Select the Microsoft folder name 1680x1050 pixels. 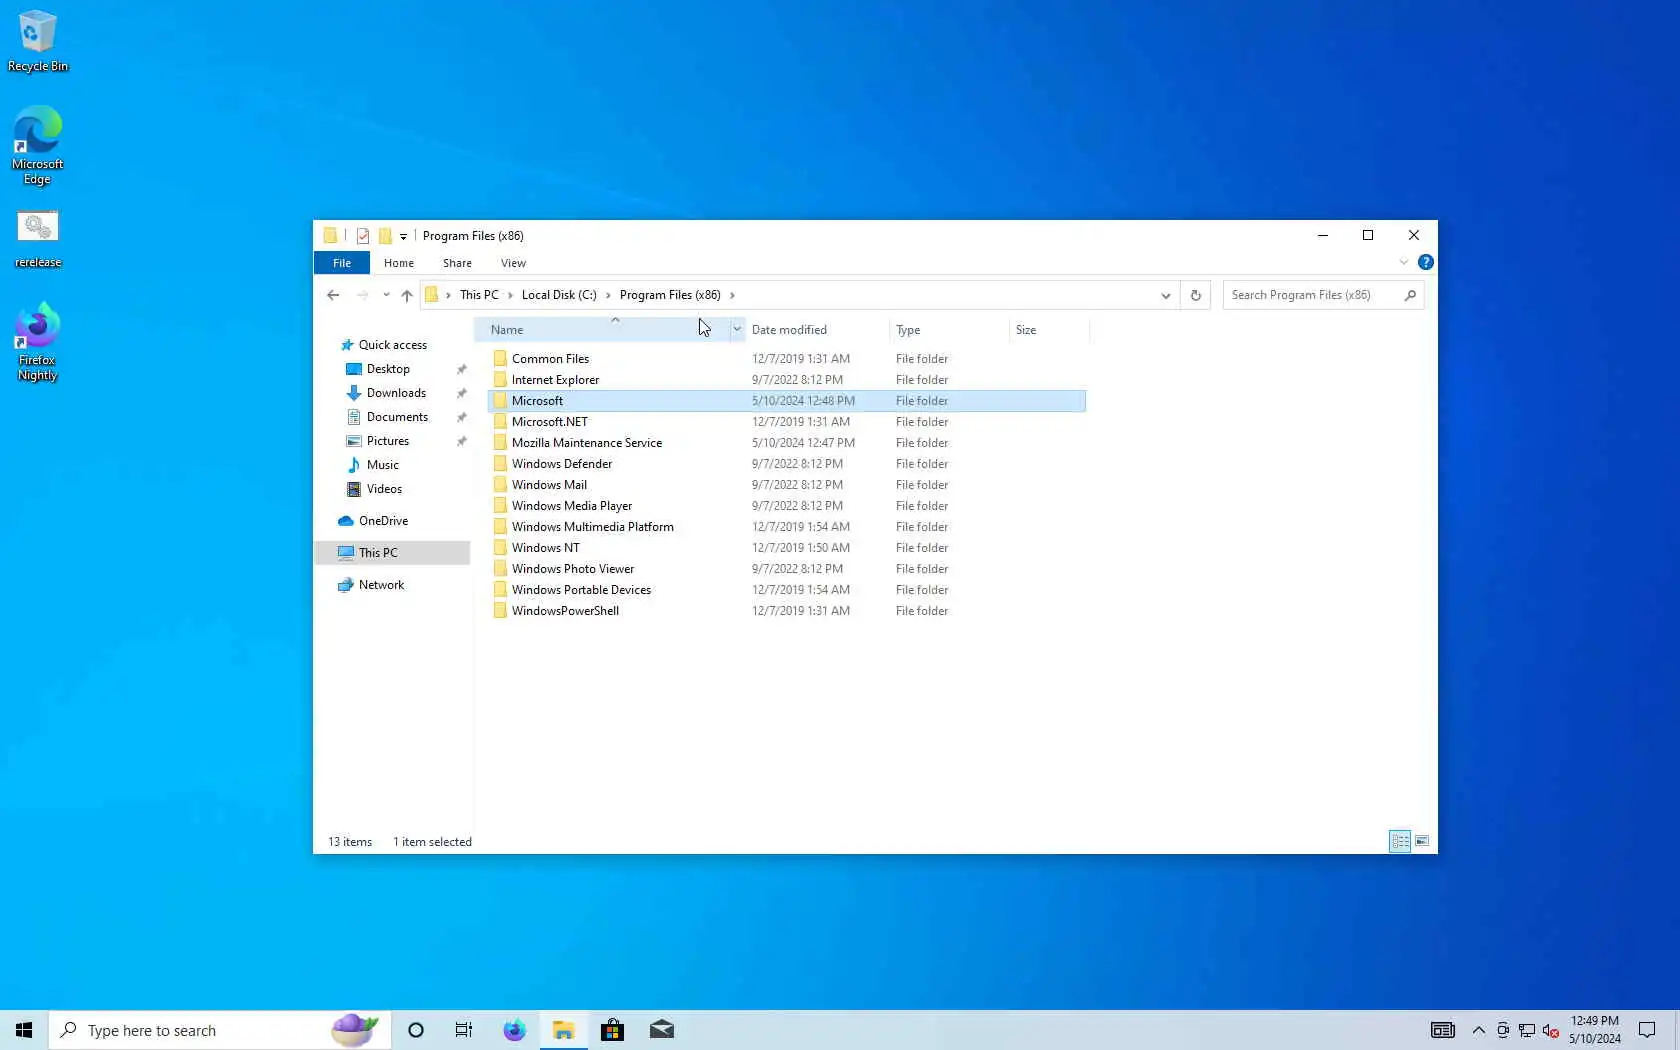click(537, 401)
